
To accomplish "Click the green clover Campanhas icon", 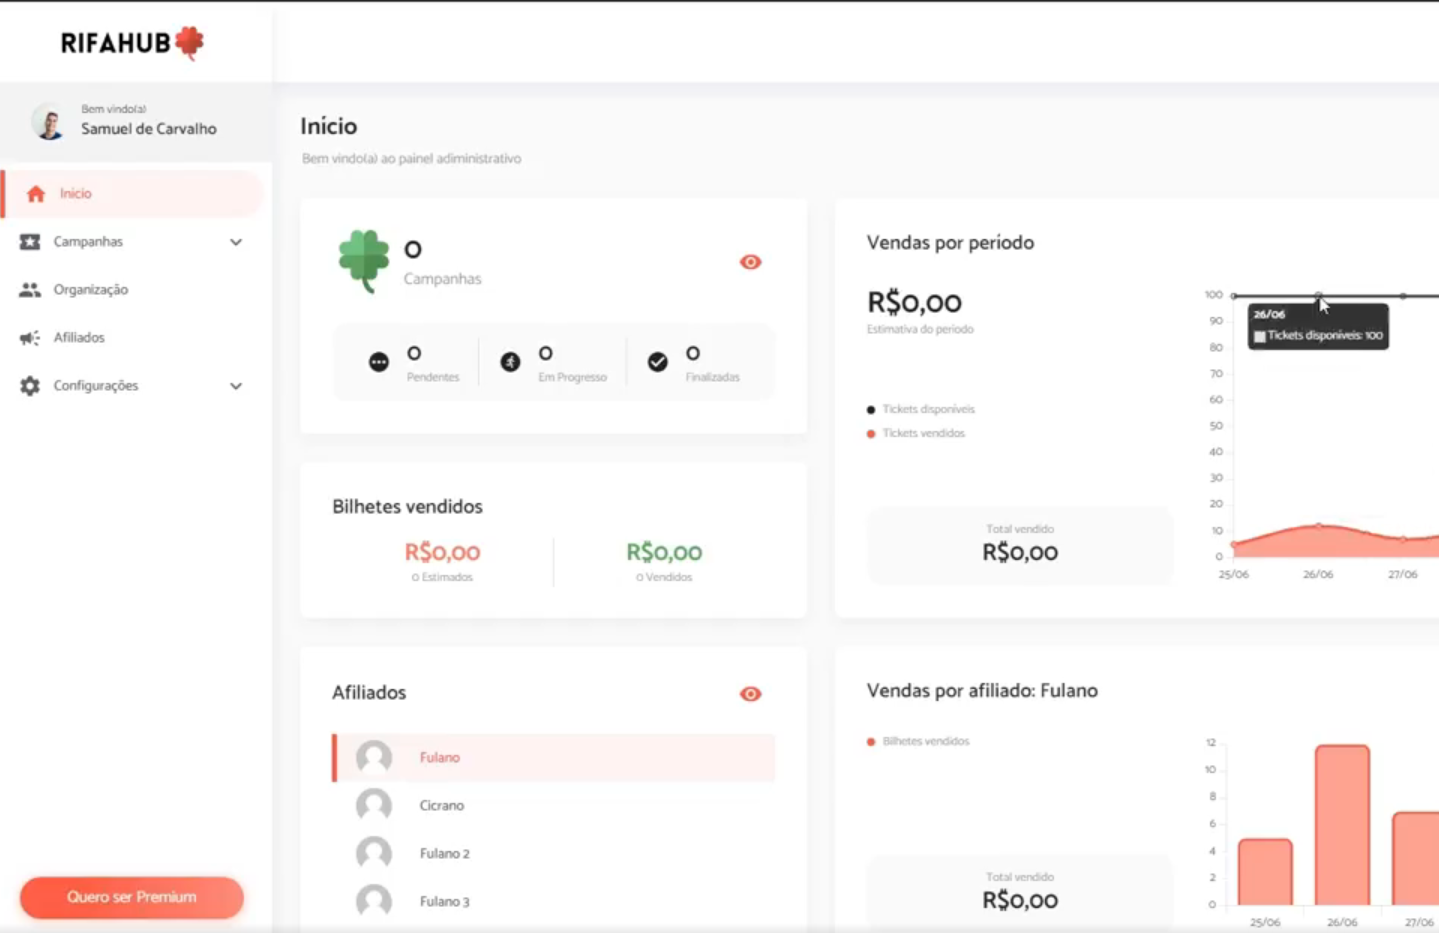I will coord(364,260).
